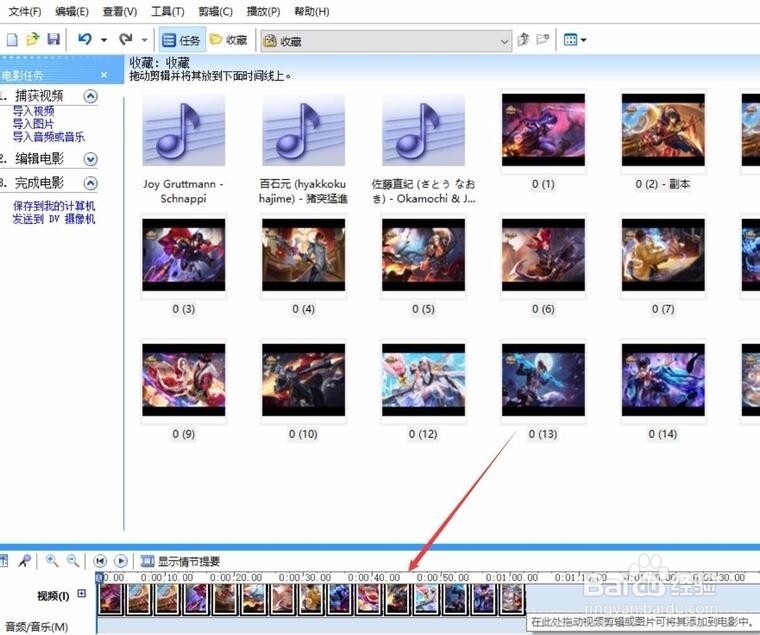Image resolution: width=760 pixels, height=635 pixels.
Task: Open the 帮助(H) menu
Action: 312,12
